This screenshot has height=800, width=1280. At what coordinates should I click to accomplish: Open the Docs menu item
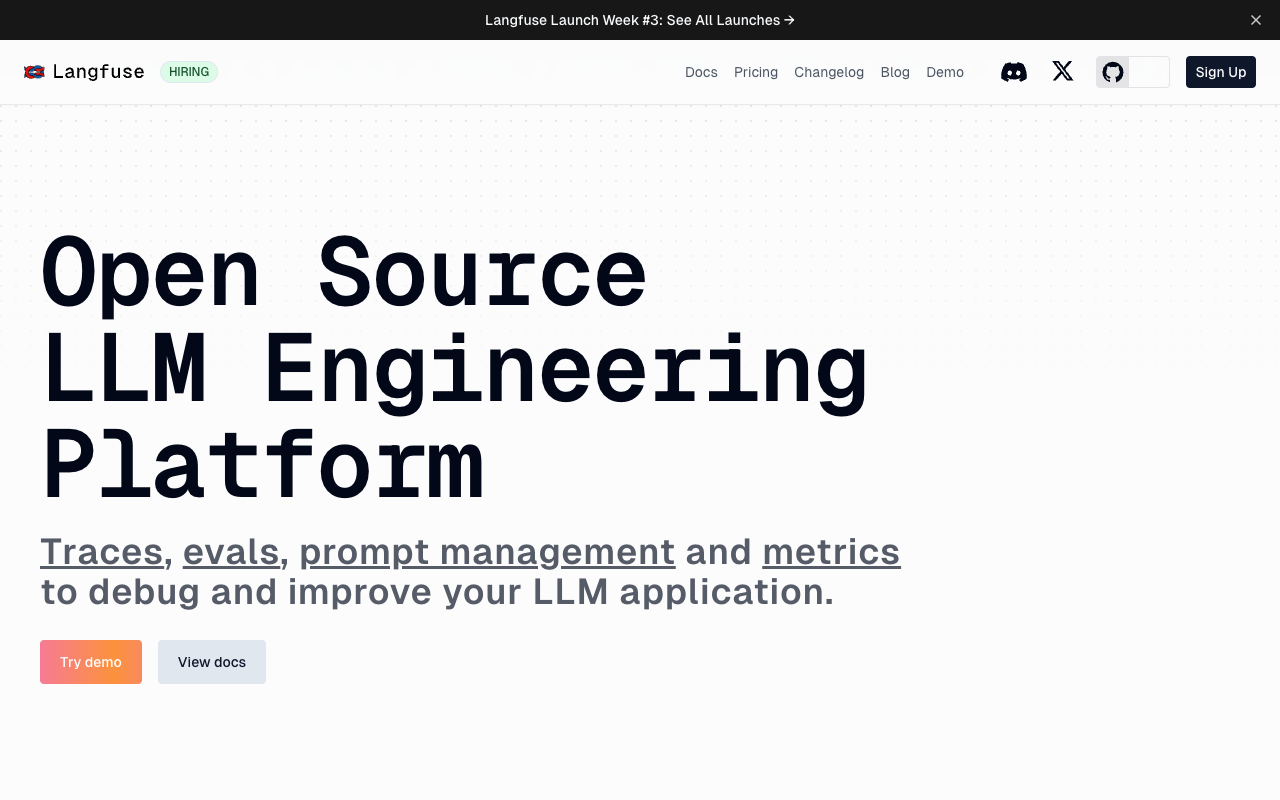pyautogui.click(x=701, y=72)
